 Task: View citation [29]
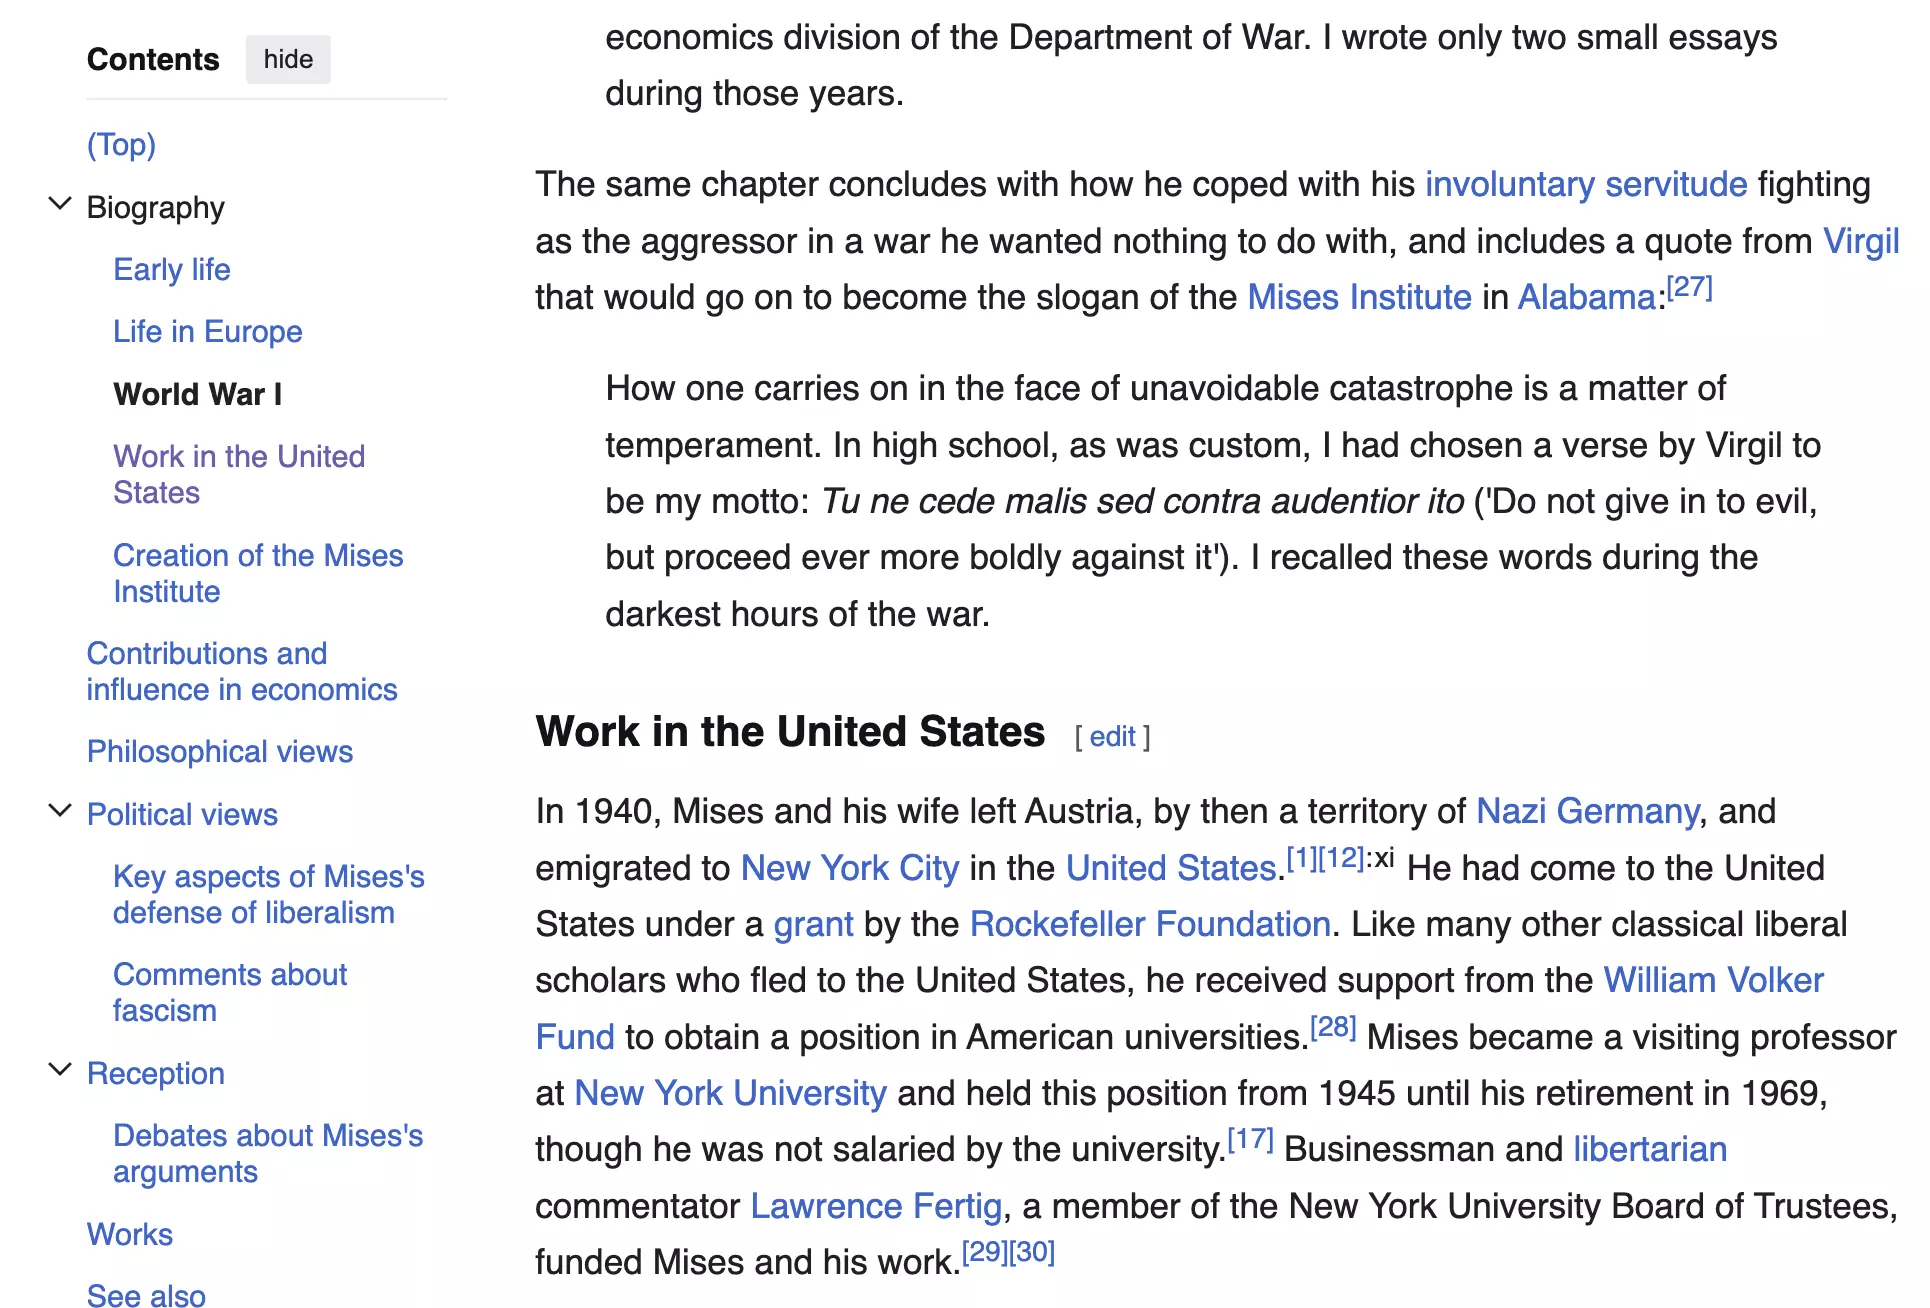coord(985,1253)
